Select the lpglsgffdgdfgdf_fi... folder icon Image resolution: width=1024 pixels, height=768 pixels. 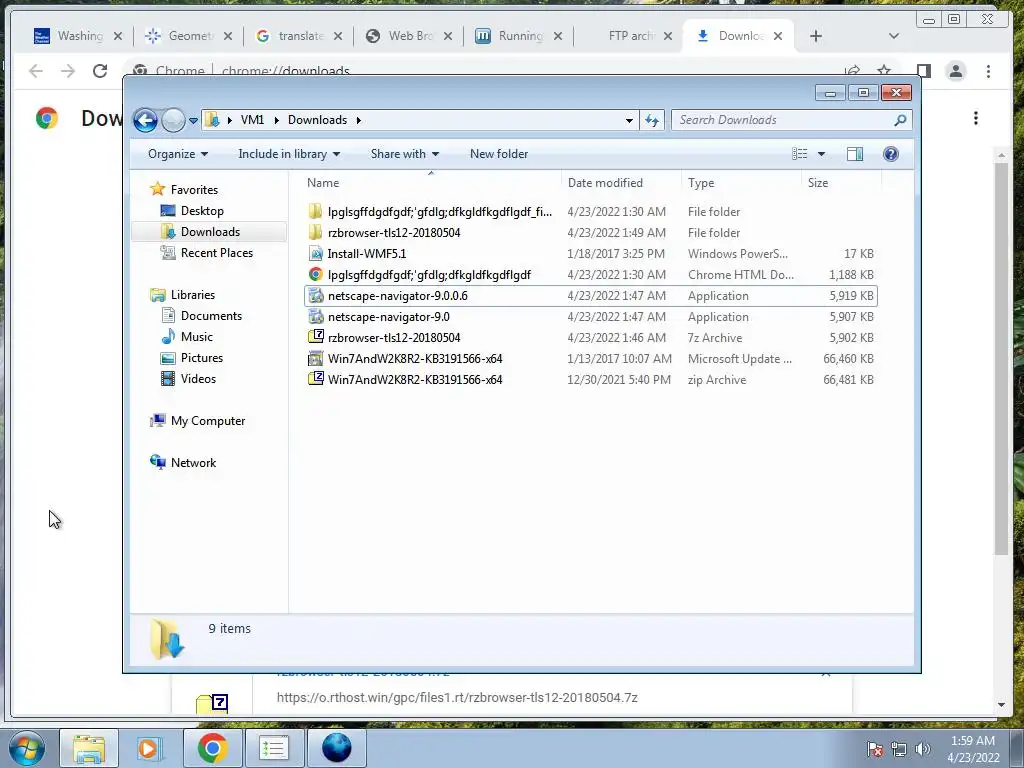pyautogui.click(x=315, y=212)
